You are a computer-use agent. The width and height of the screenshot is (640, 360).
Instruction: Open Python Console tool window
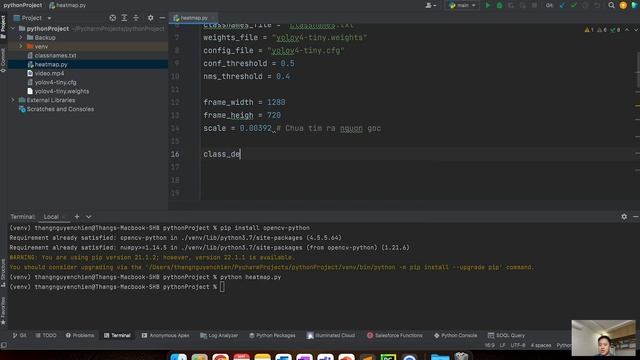pyautogui.click(x=456, y=336)
